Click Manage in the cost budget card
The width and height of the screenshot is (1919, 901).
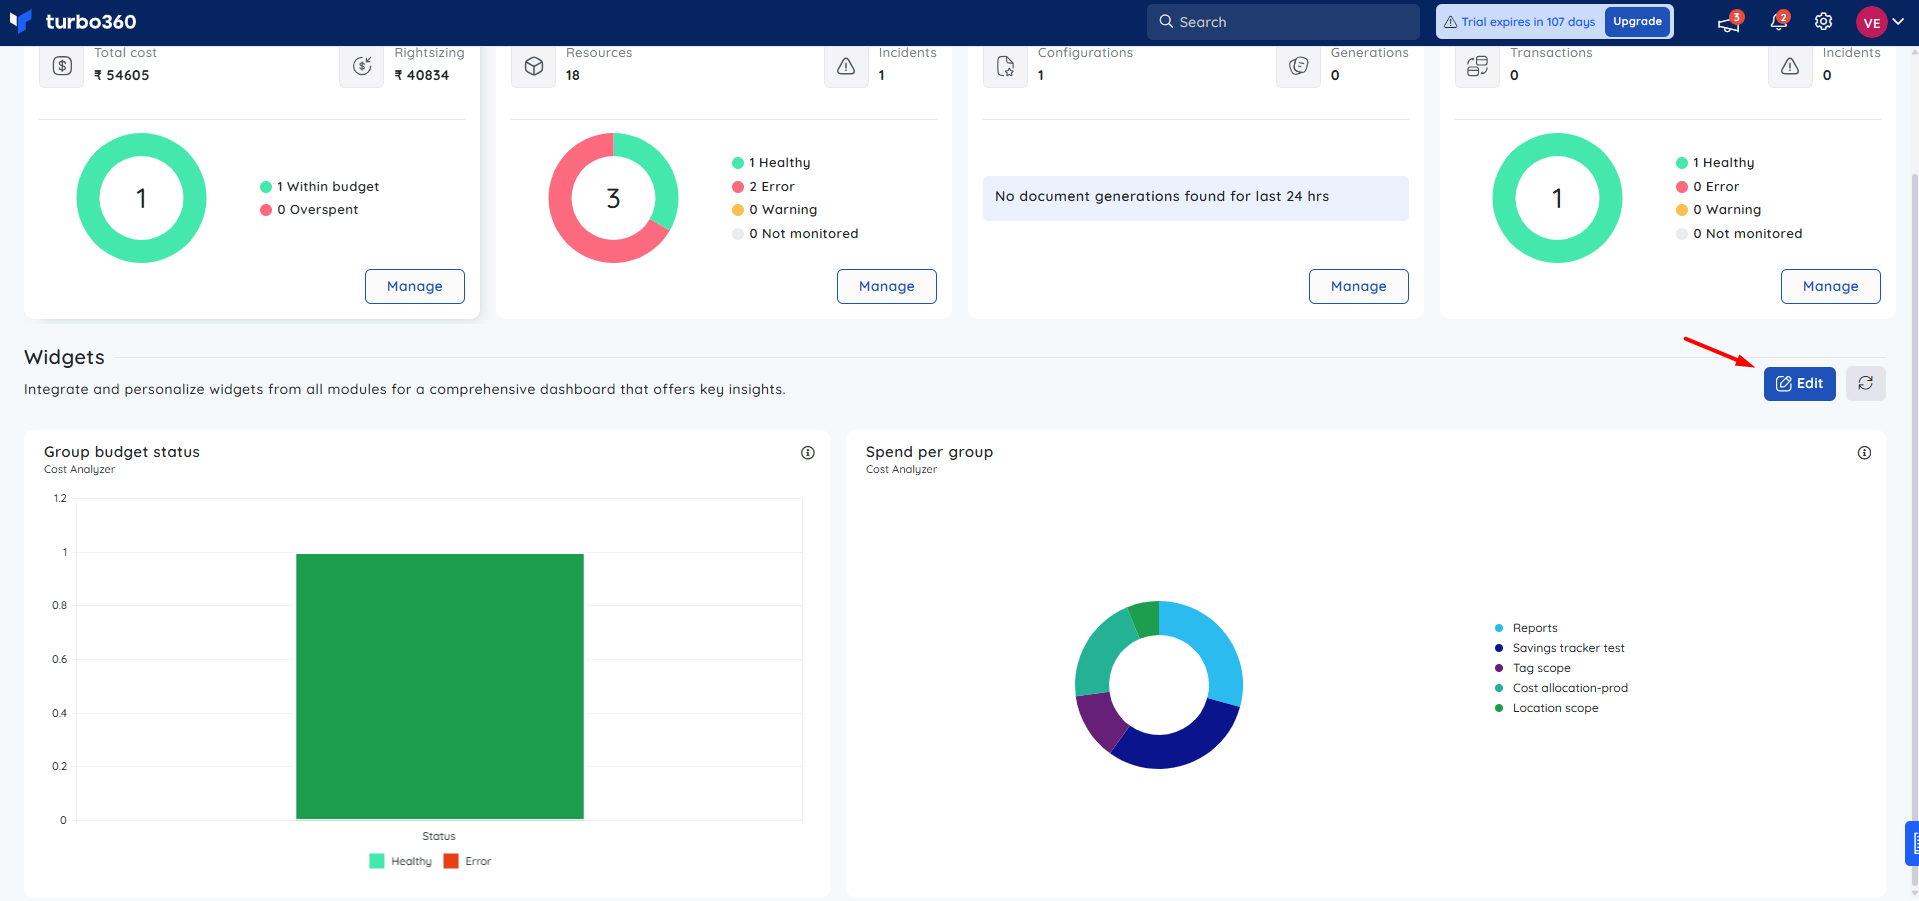coord(415,286)
